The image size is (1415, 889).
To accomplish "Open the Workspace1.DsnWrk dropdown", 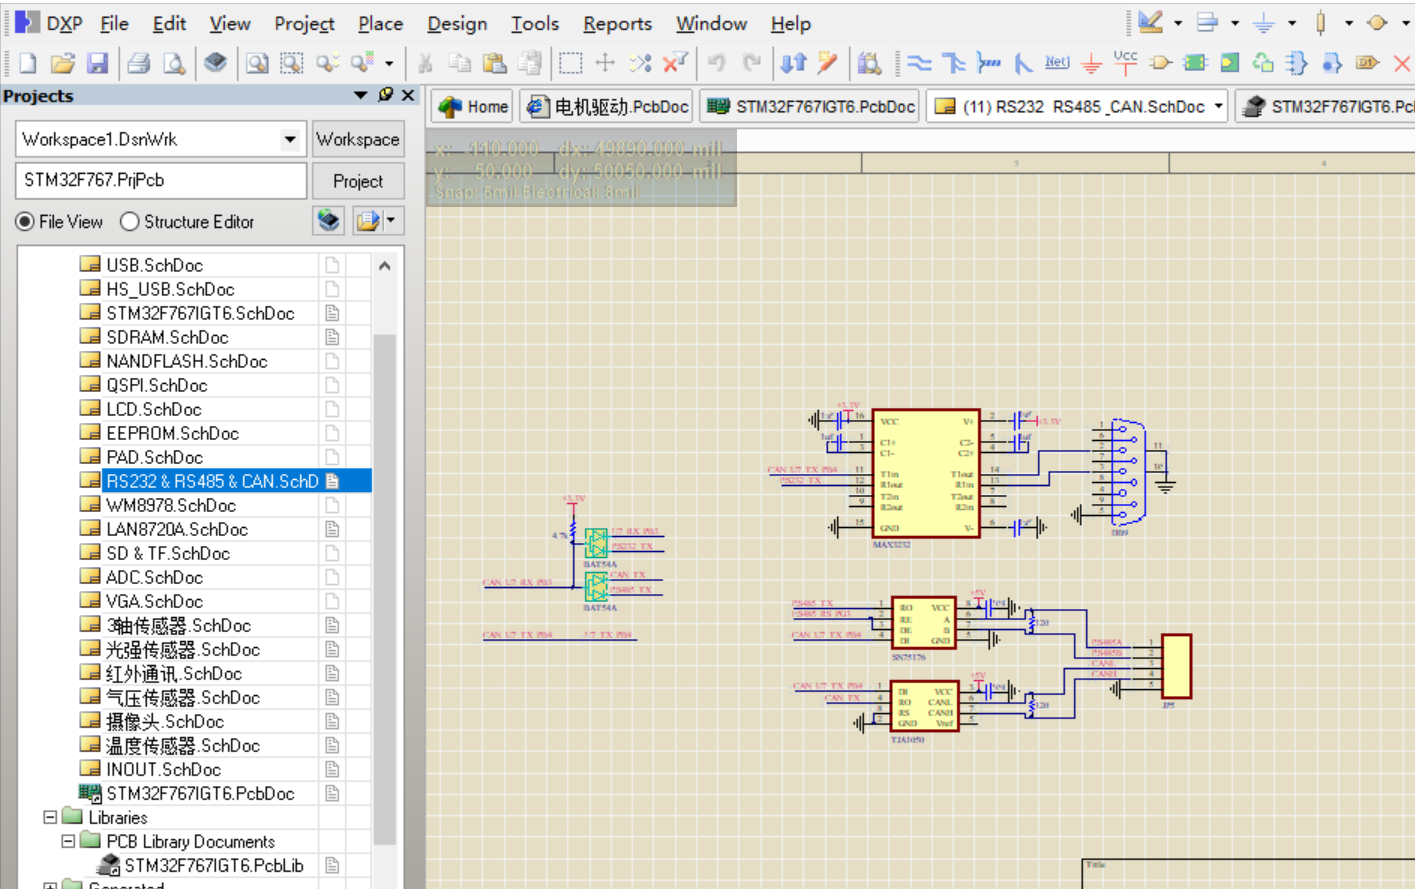I will coord(289,139).
